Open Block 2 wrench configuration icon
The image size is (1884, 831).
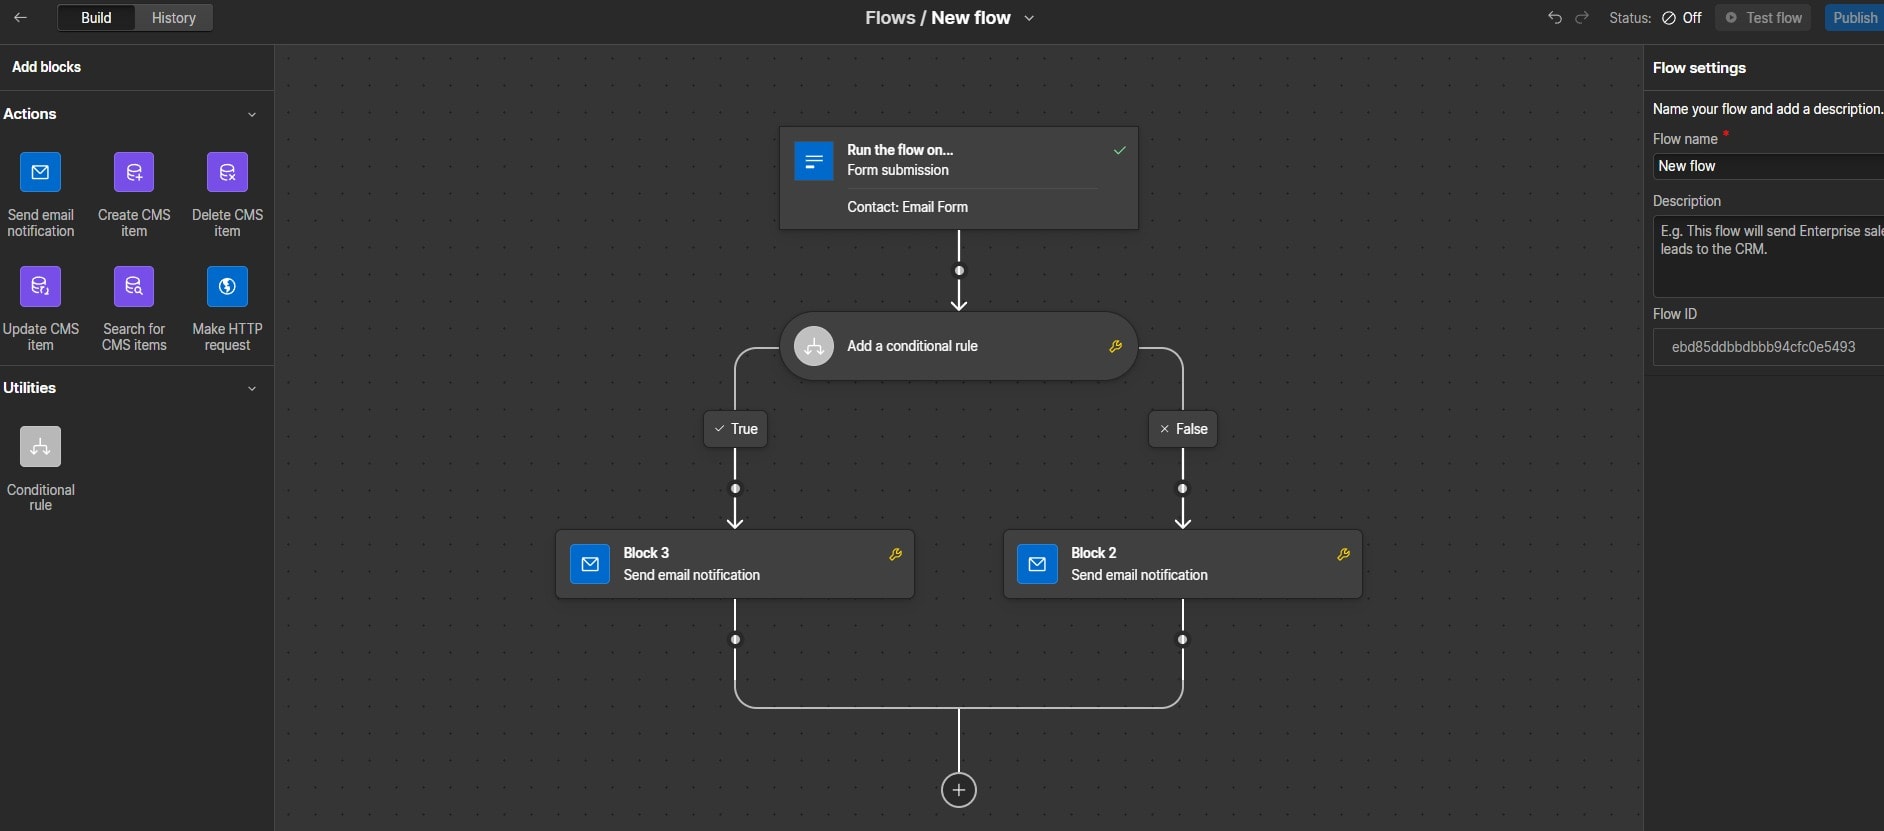[x=1344, y=554]
